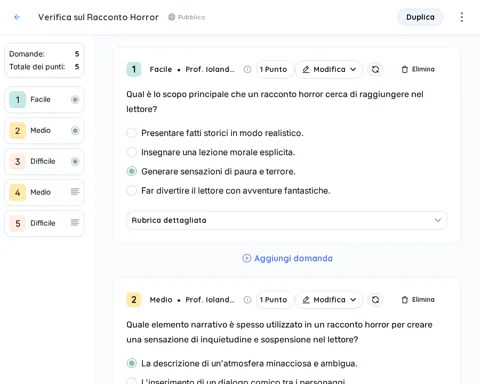Click open-text icon on sidebar item 4 Medio
Image resolution: width=480 pixels, height=384 pixels.
click(x=75, y=192)
